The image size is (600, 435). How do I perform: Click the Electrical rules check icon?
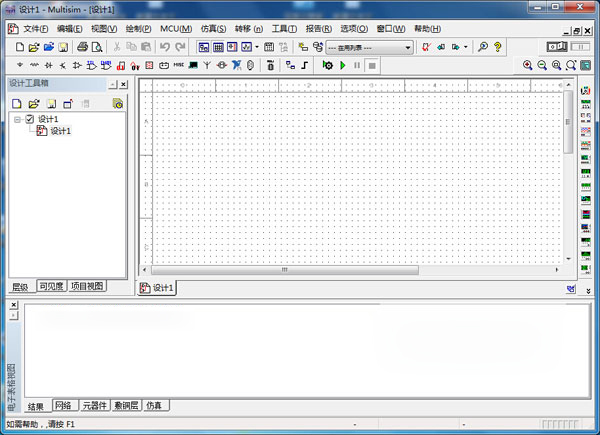(x=426, y=47)
